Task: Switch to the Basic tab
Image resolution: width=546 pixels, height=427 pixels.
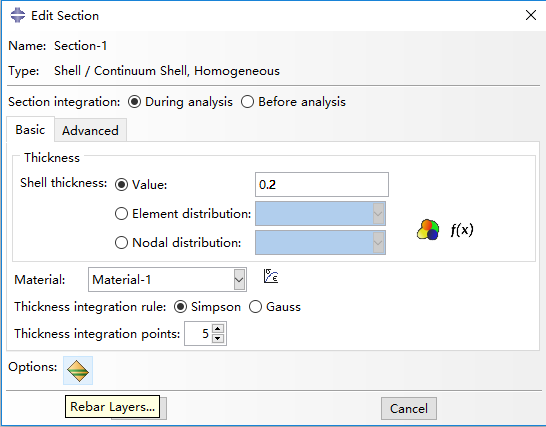Action: click(x=30, y=130)
